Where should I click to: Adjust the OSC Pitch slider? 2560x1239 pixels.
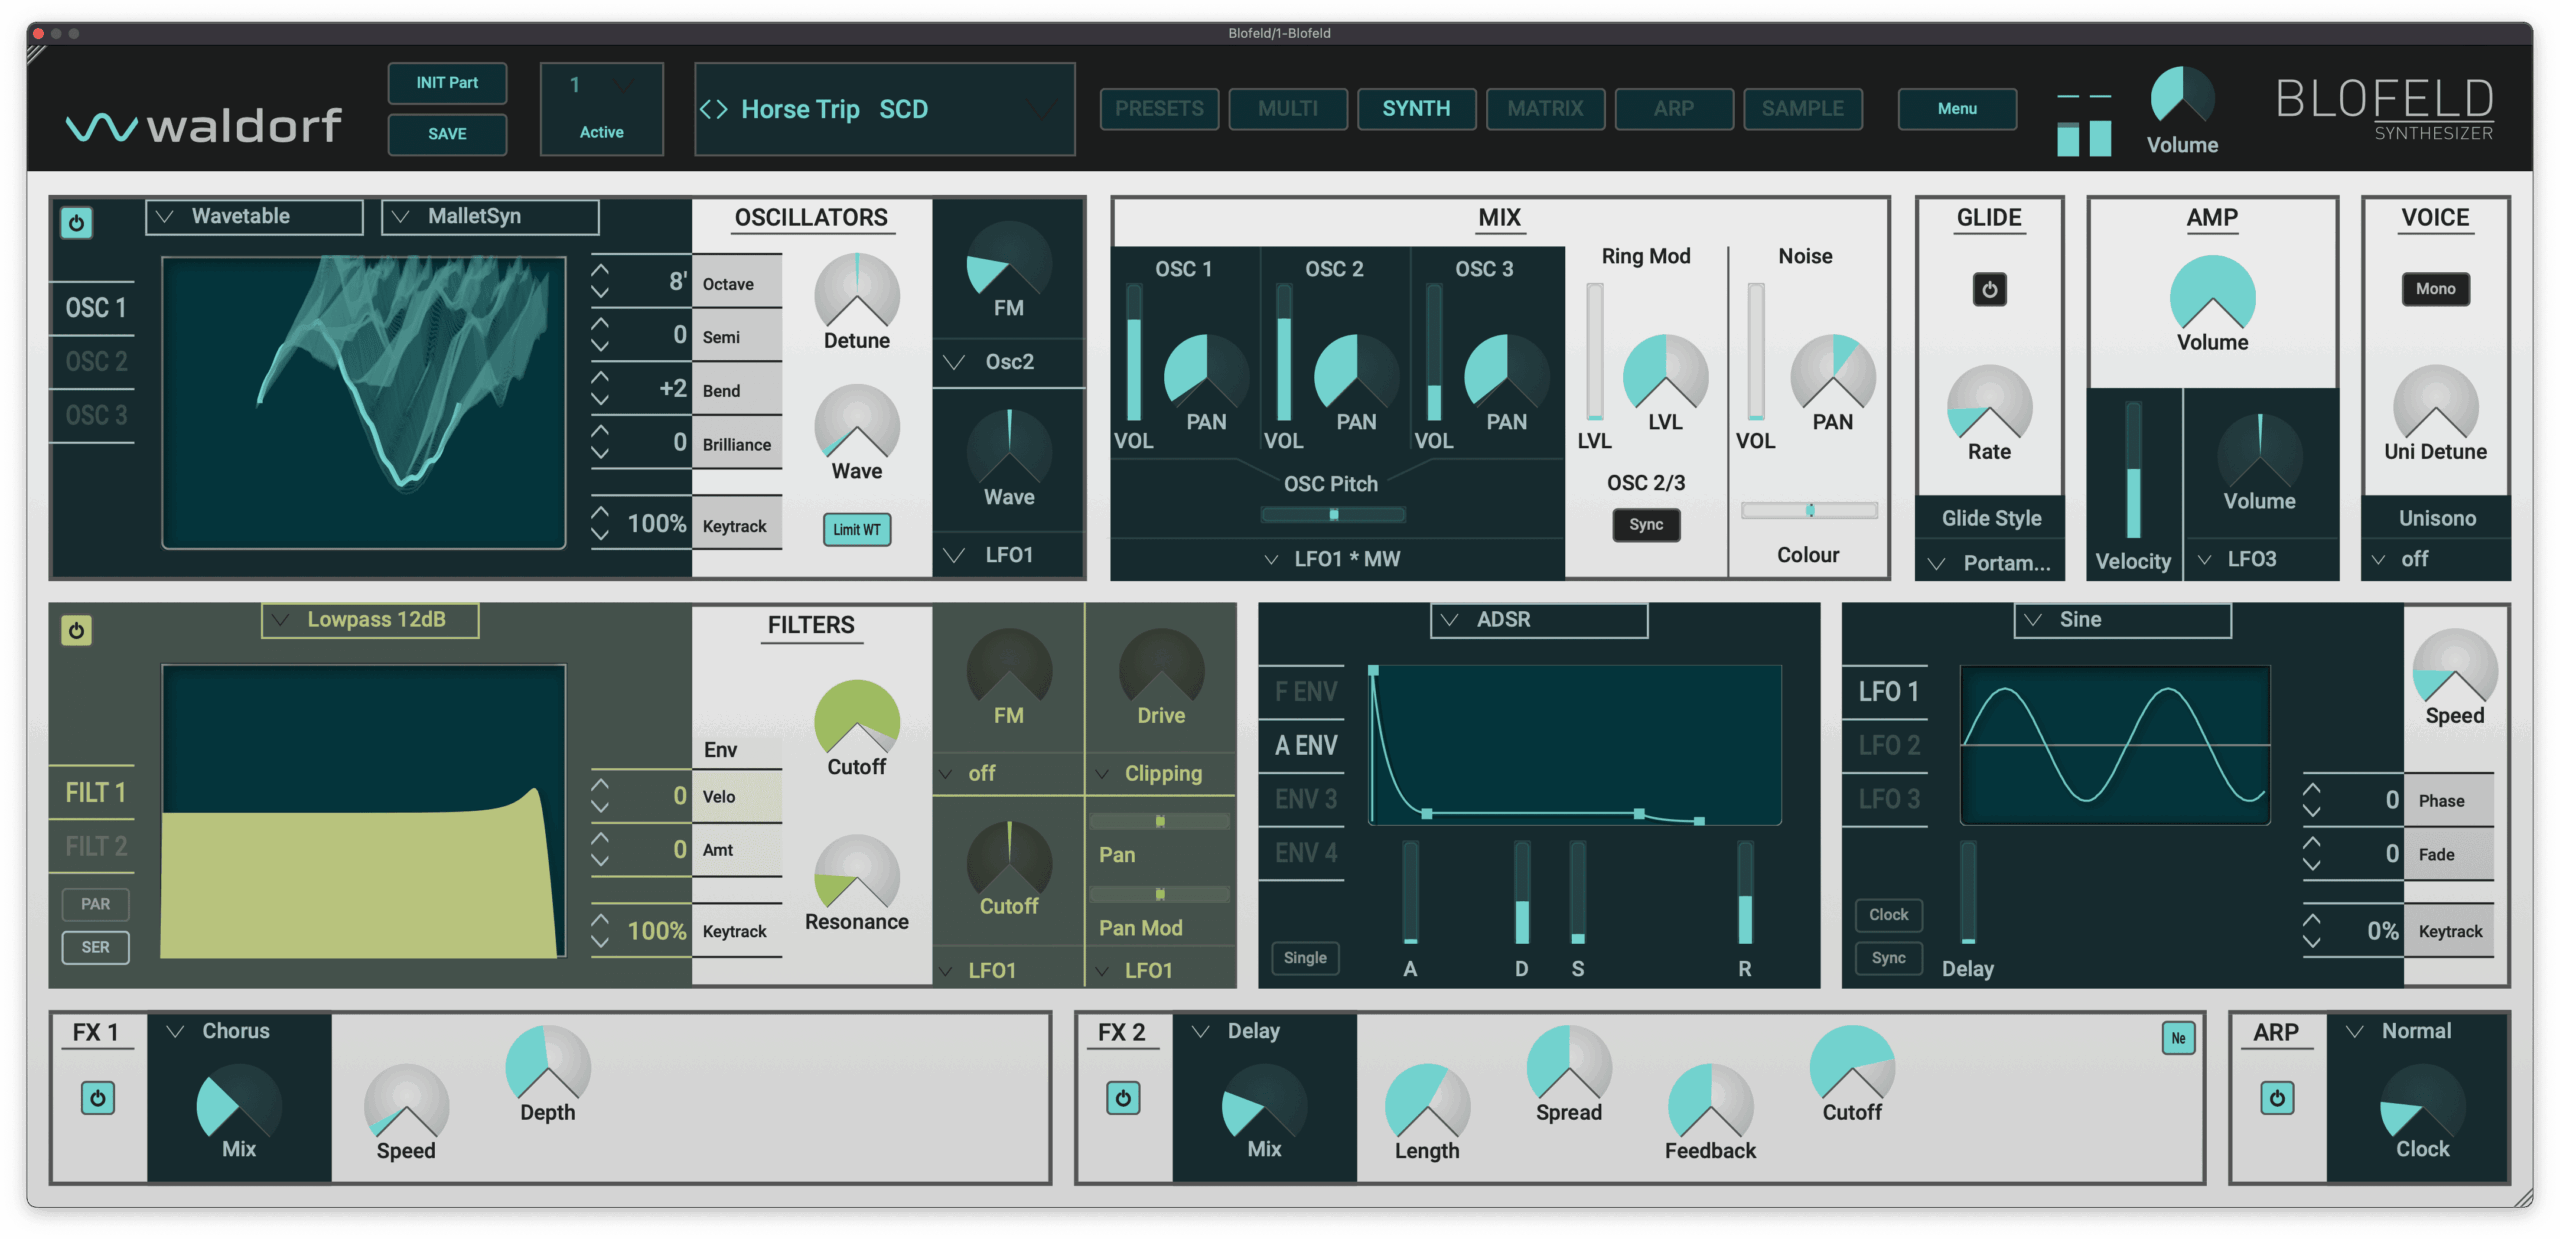(x=1334, y=513)
